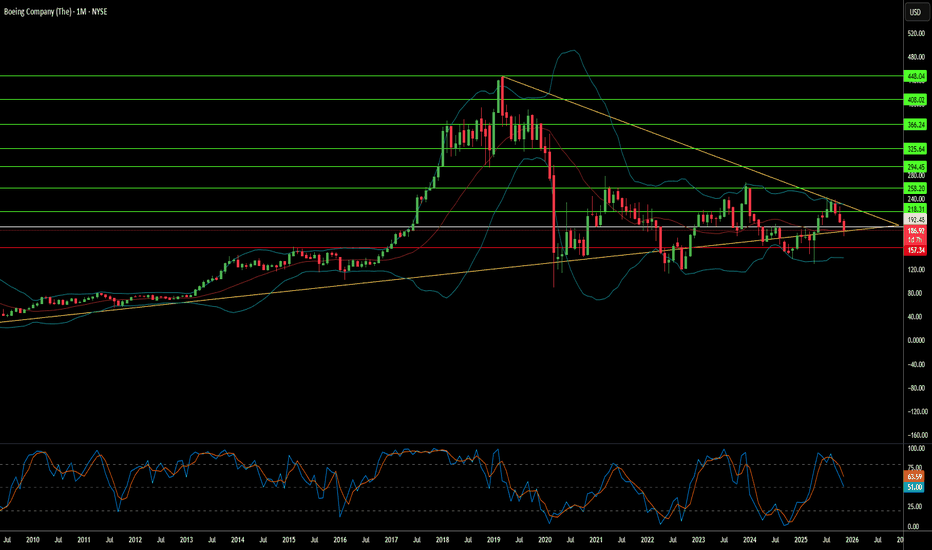Image resolution: width=932 pixels, height=550 pixels.
Task: Click the 2019 candlestick peak at trendline start
Action: click(501, 80)
